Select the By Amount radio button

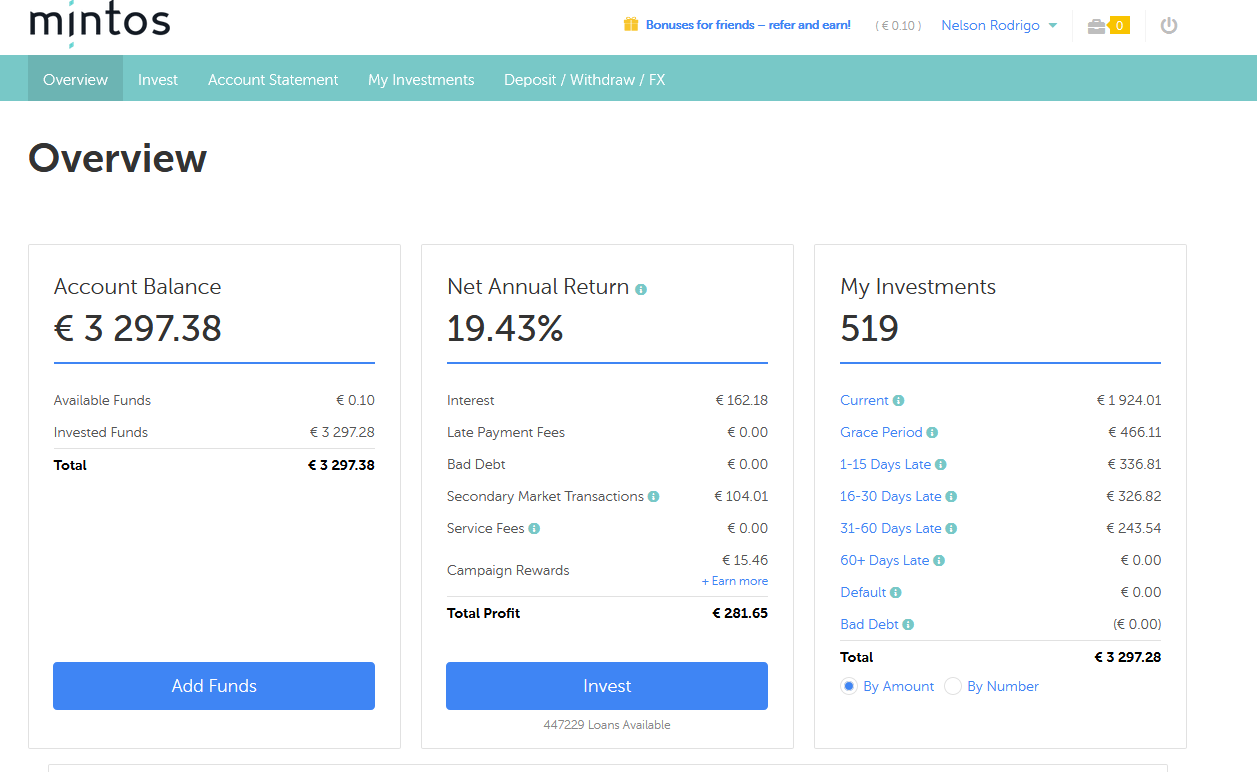pos(849,686)
